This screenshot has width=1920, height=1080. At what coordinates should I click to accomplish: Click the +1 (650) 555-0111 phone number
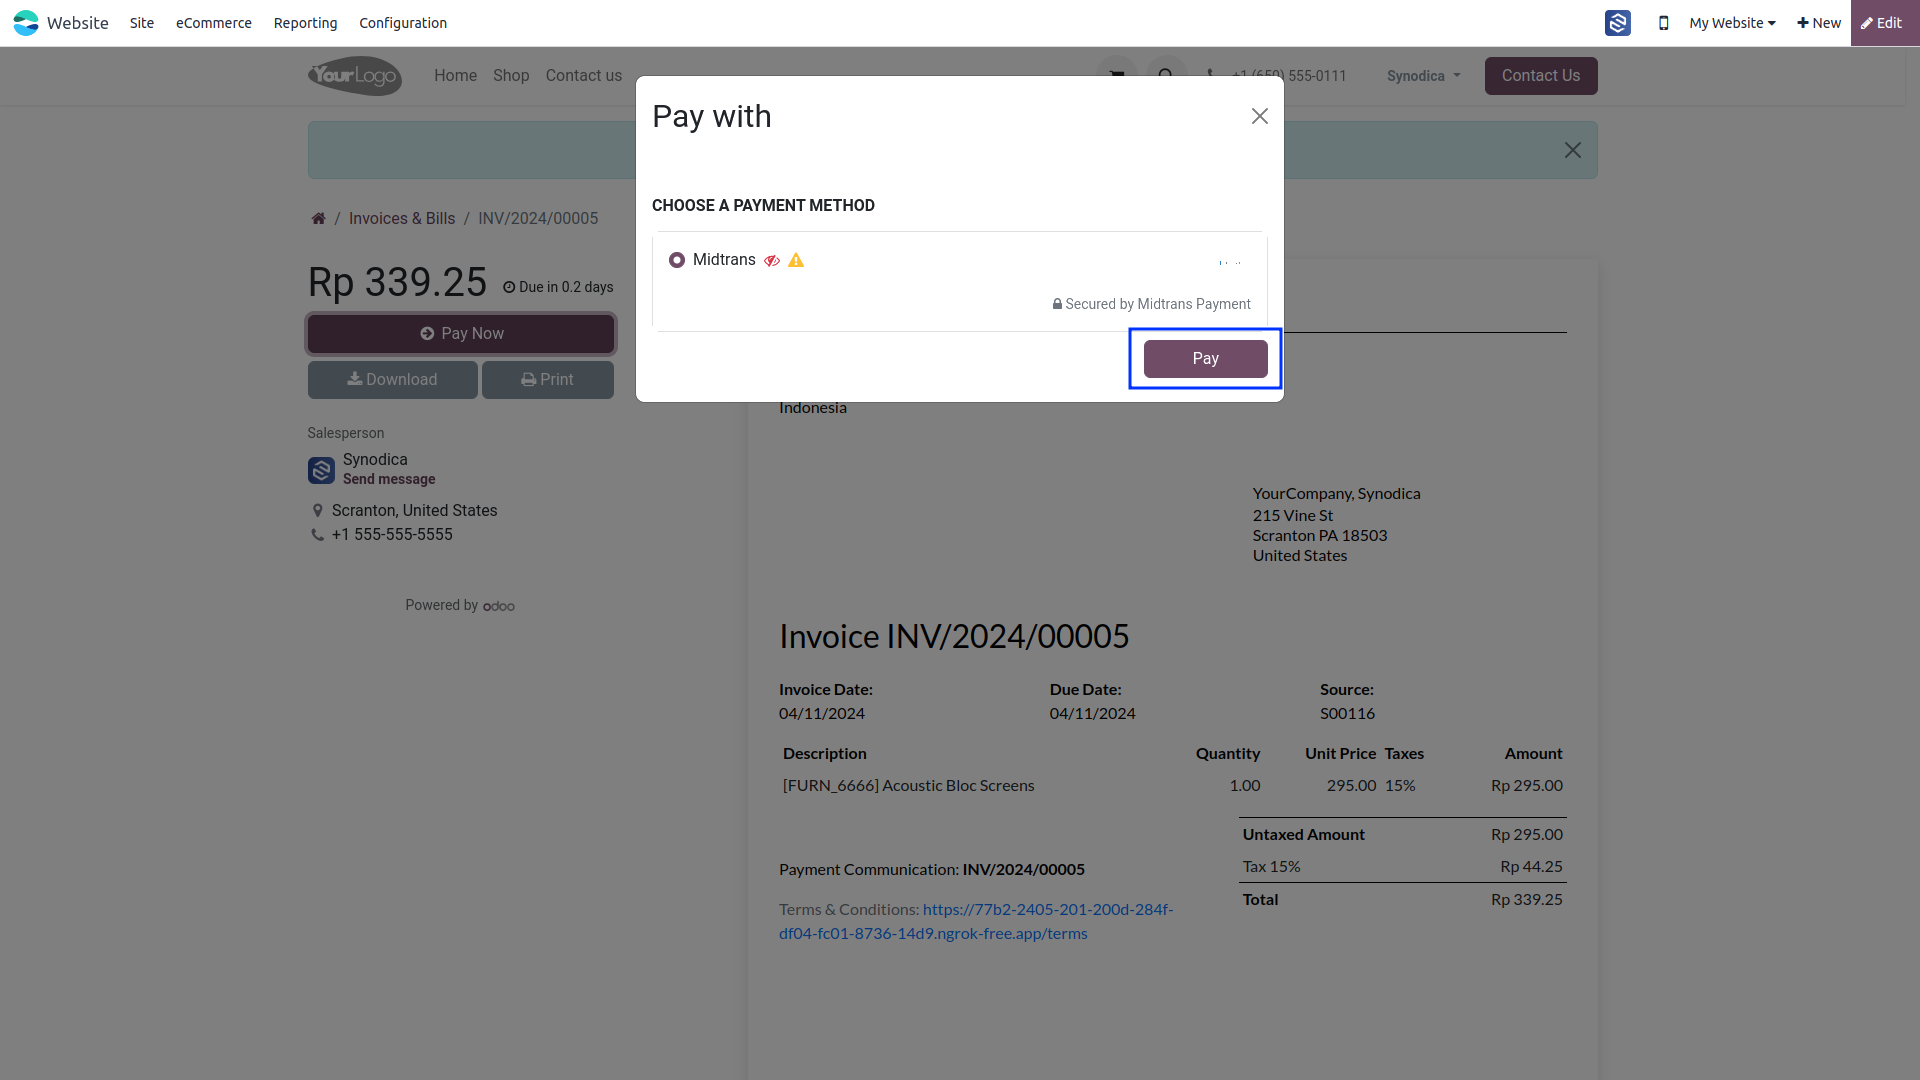pos(1289,76)
